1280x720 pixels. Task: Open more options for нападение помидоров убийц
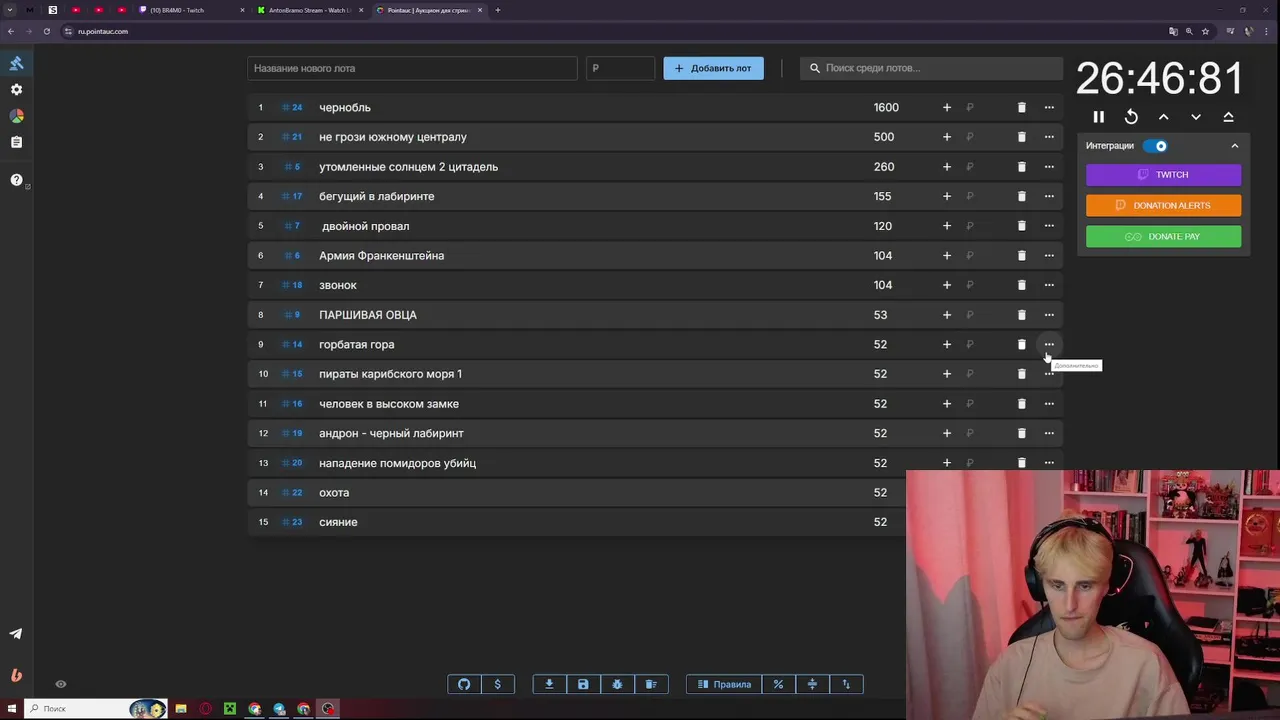point(1049,463)
